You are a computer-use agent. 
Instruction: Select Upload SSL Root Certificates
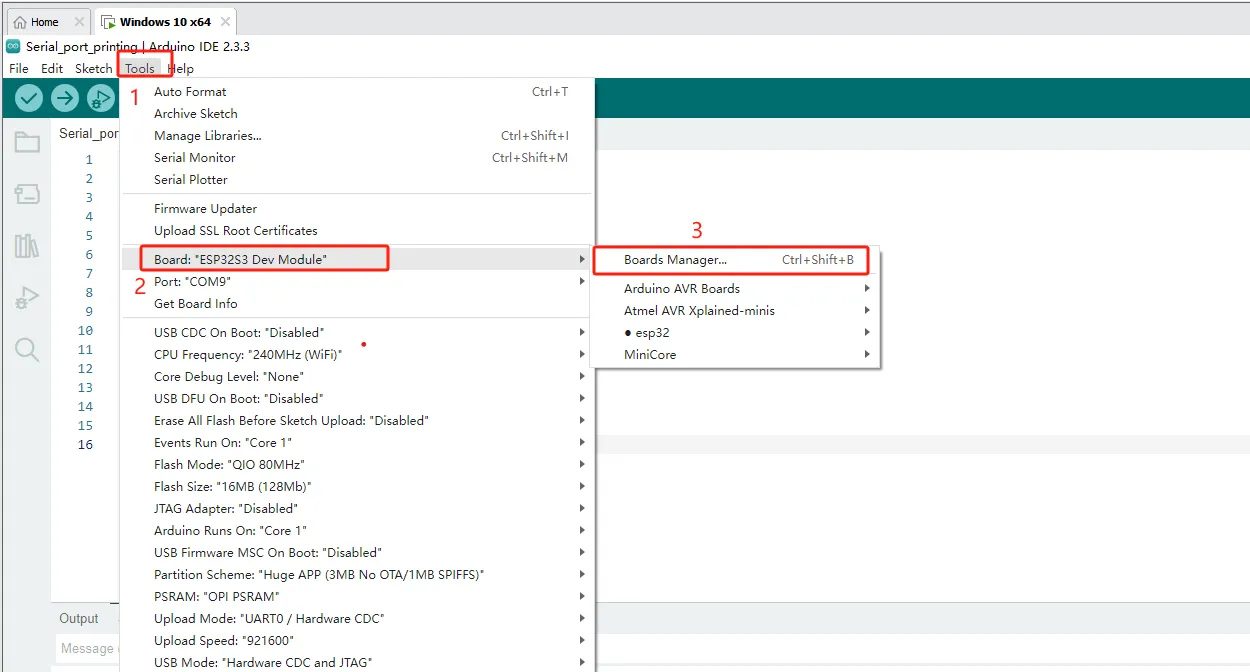pos(357,230)
